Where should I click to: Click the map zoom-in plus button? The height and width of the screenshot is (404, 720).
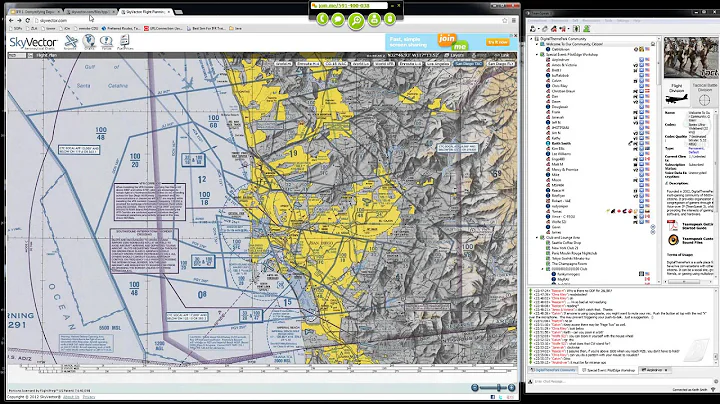[x=512, y=388]
